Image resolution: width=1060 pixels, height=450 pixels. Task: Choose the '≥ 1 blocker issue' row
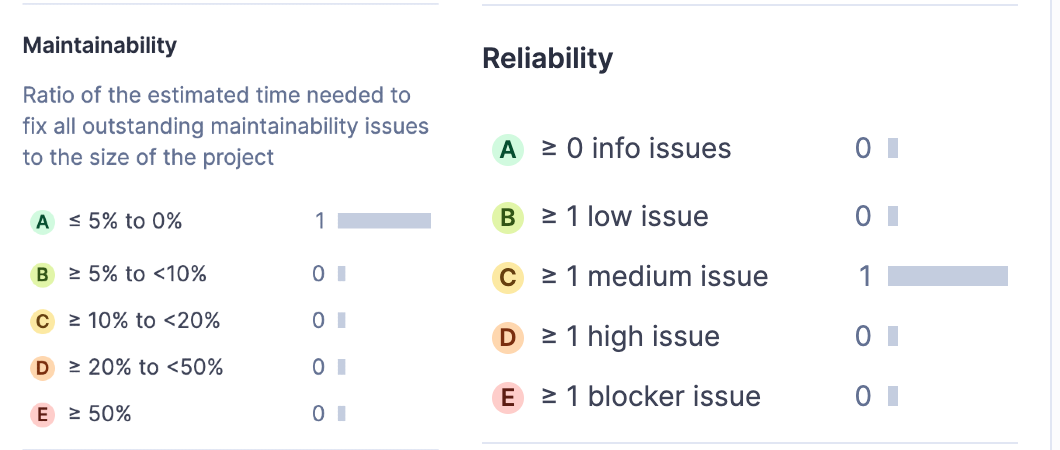650,397
